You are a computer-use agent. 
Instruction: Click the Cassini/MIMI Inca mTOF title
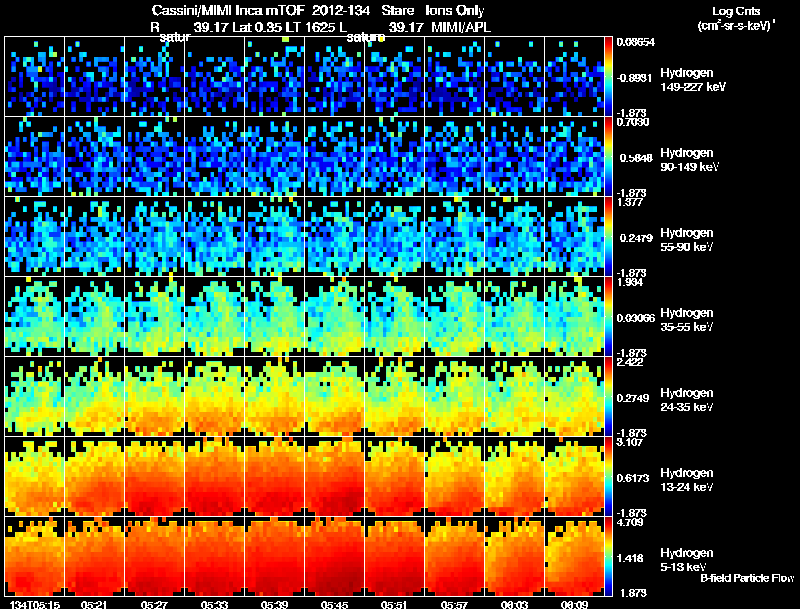coord(228,10)
